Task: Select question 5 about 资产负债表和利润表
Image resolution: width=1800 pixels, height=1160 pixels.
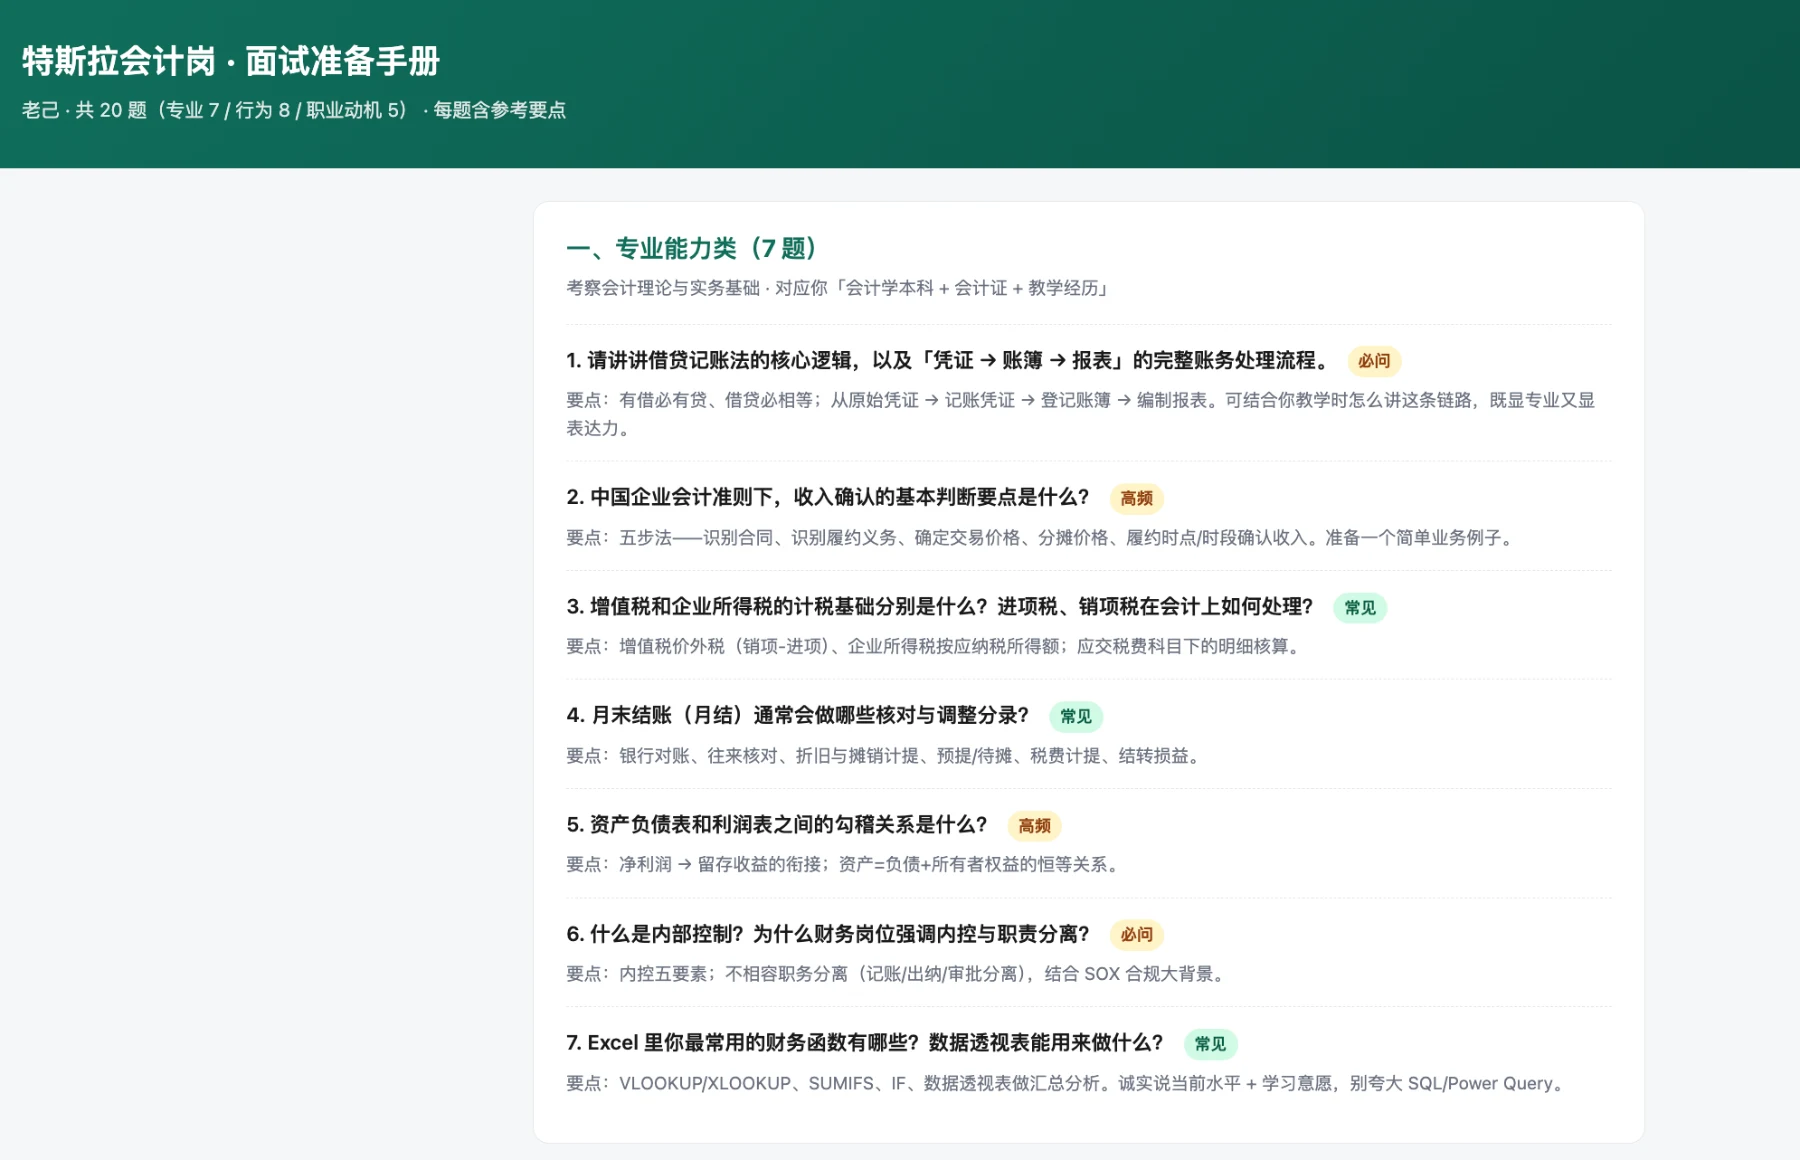Action: (777, 824)
